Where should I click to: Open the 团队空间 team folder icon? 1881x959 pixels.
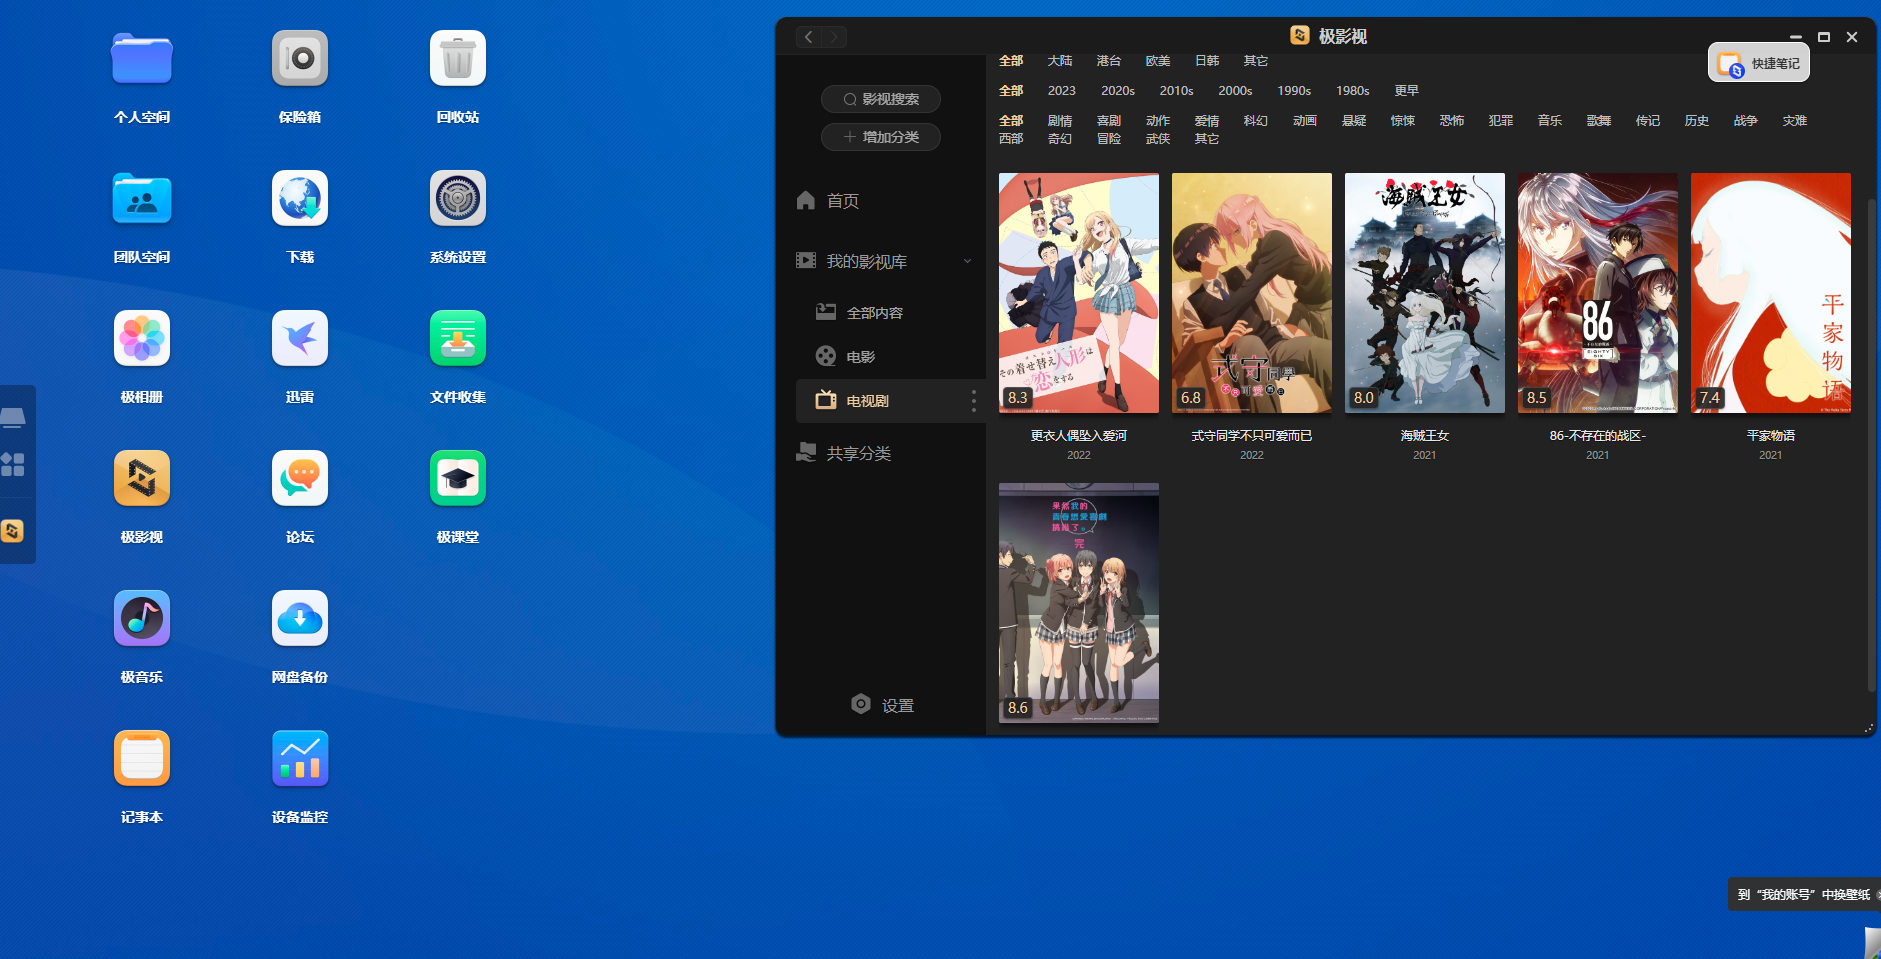pyautogui.click(x=142, y=199)
